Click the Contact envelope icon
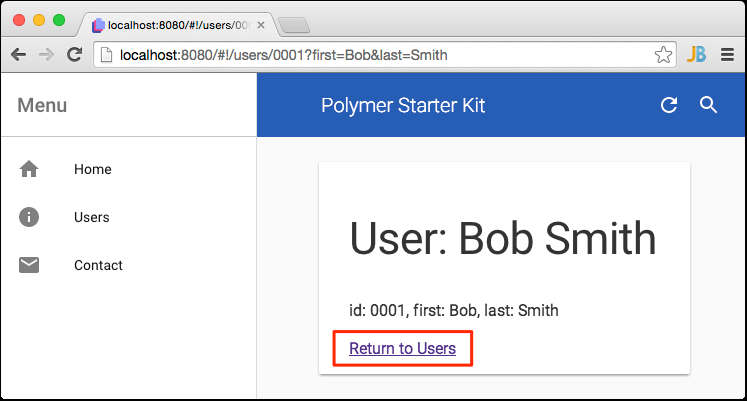 click(29, 265)
